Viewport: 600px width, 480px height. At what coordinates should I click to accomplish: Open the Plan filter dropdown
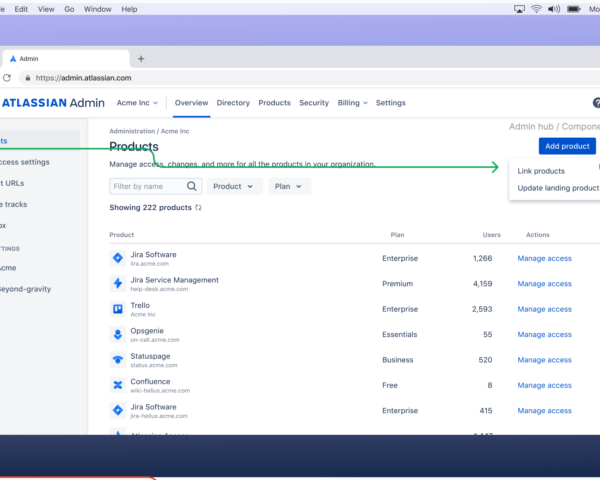point(289,186)
